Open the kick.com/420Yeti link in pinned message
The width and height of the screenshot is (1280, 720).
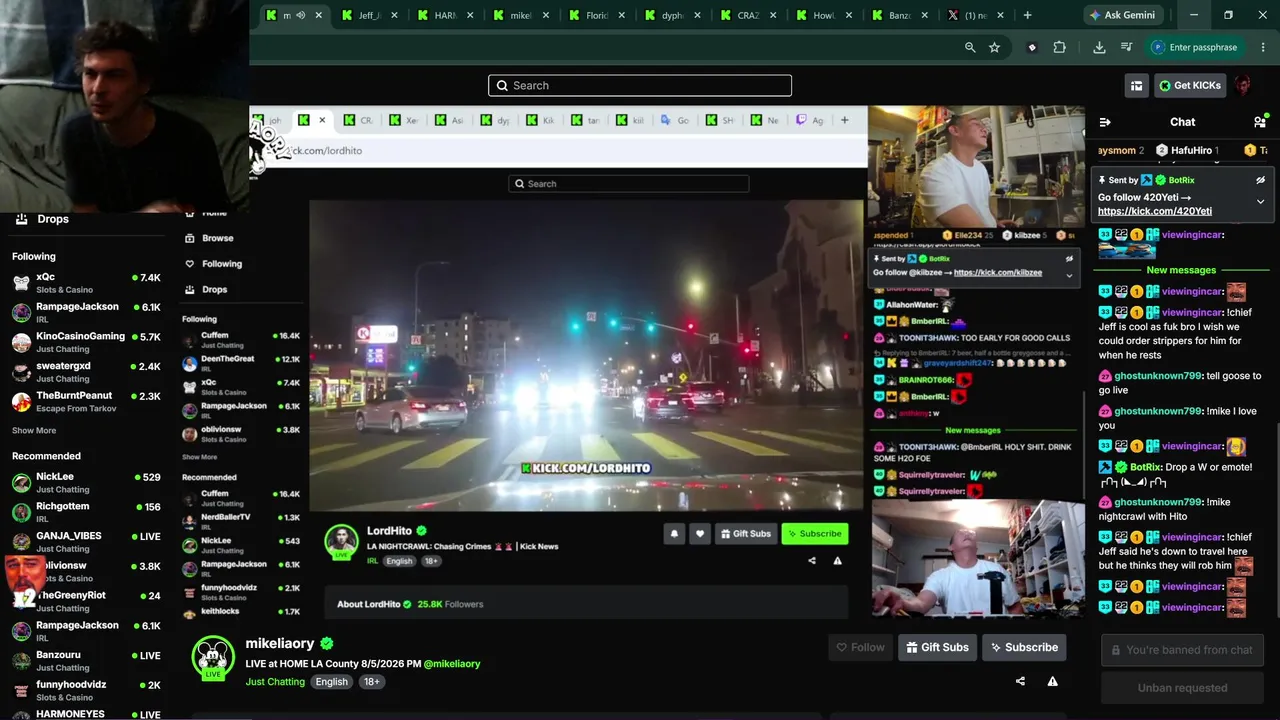coord(1155,211)
